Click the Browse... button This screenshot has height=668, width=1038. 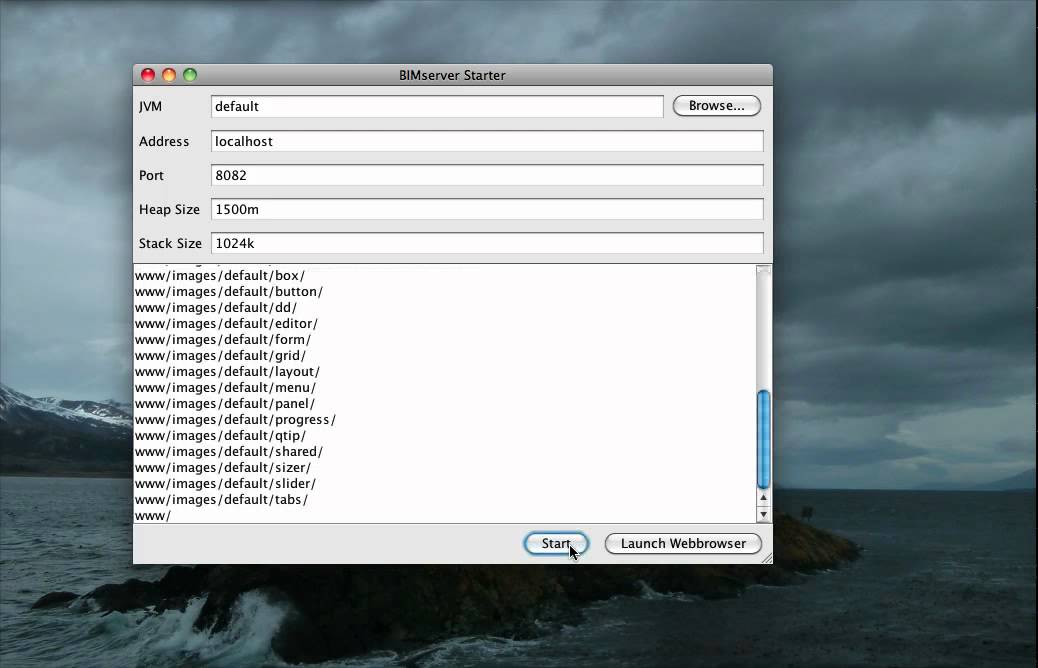point(716,106)
